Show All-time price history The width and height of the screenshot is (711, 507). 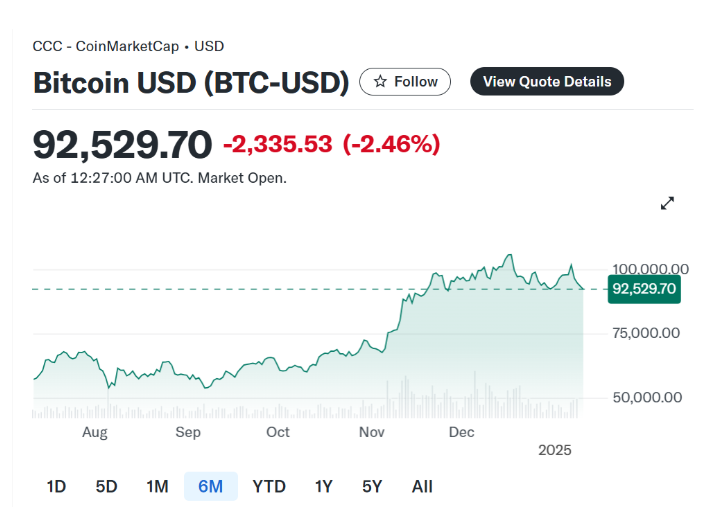point(422,486)
